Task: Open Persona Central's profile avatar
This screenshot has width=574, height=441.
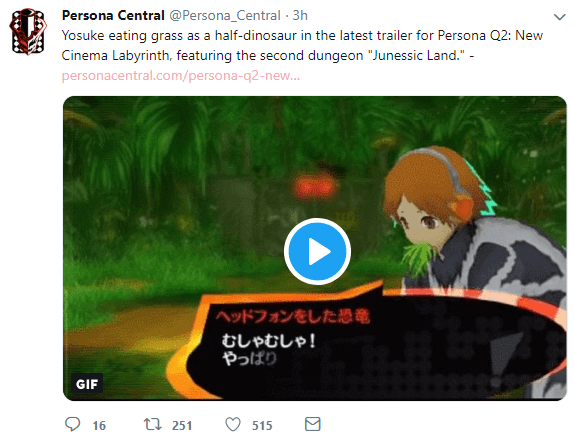Action: [28, 31]
